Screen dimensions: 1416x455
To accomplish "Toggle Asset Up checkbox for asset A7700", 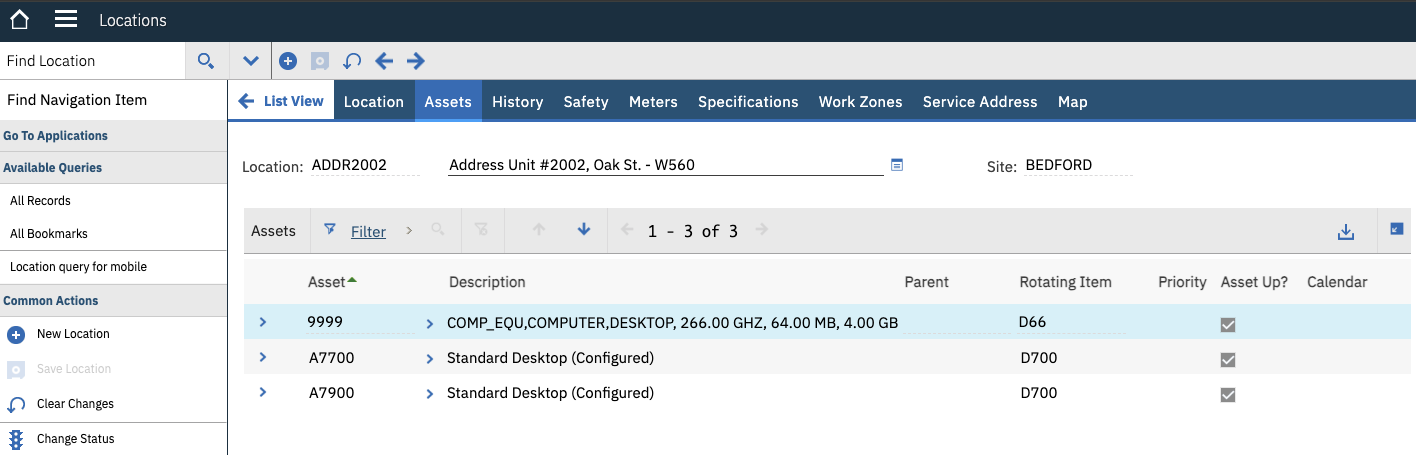I will (x=1228, y=359).
